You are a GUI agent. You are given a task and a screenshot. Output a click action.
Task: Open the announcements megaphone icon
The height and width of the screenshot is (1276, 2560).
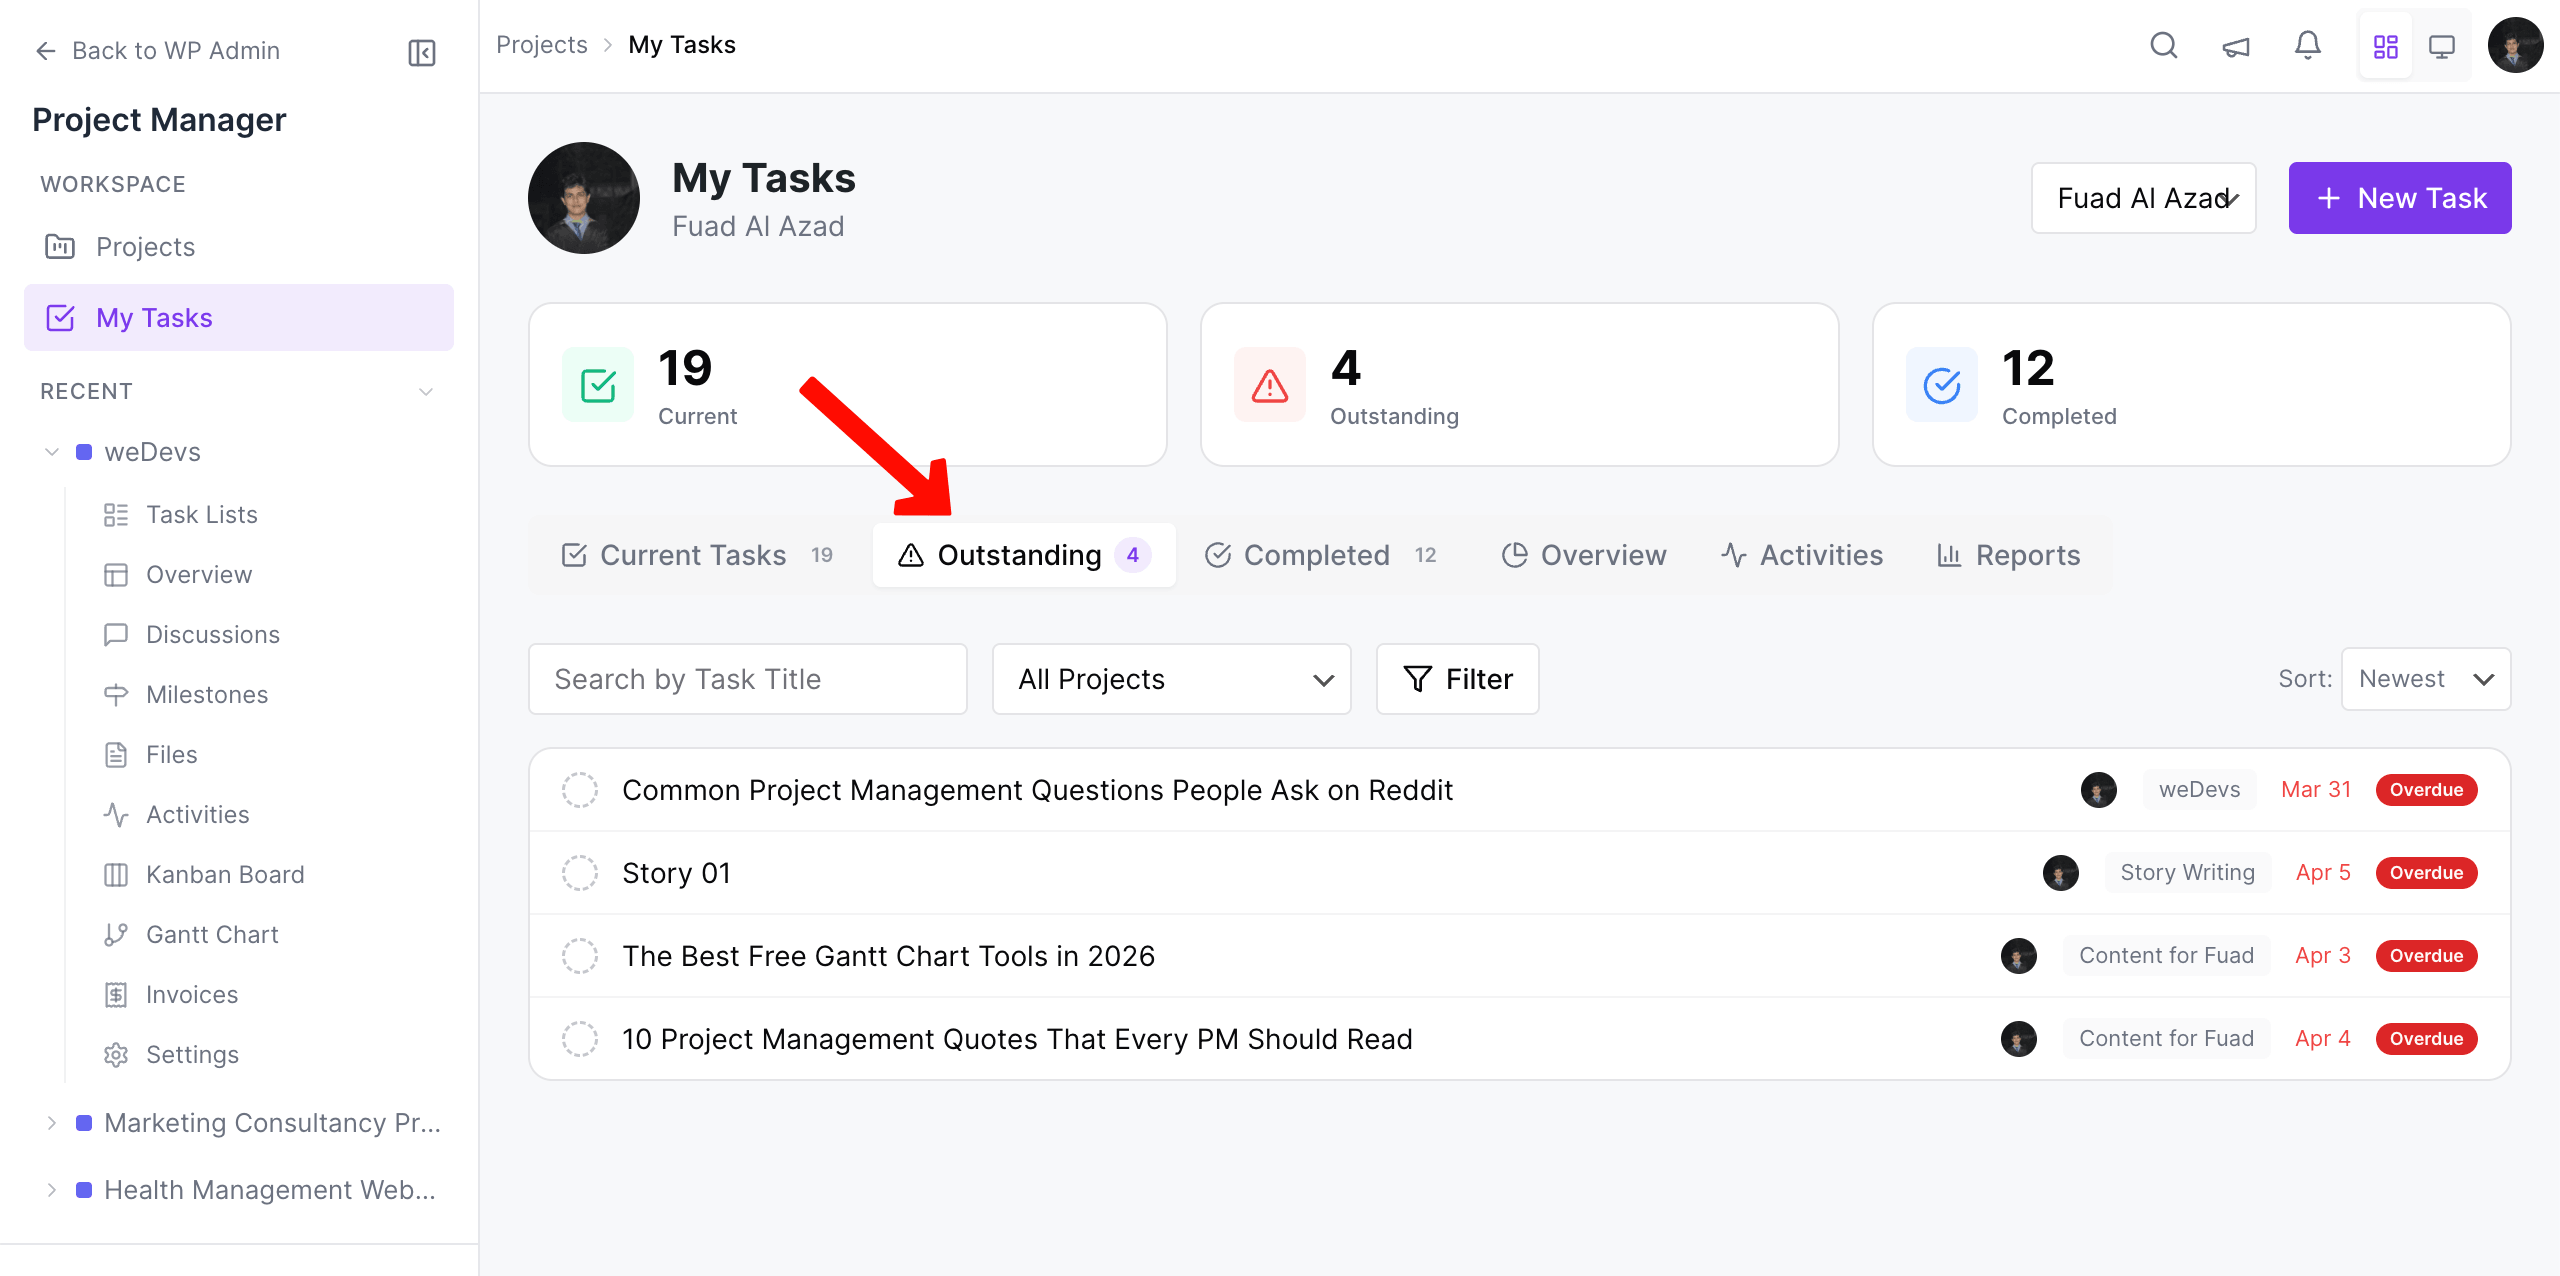tap(2236, 46)
